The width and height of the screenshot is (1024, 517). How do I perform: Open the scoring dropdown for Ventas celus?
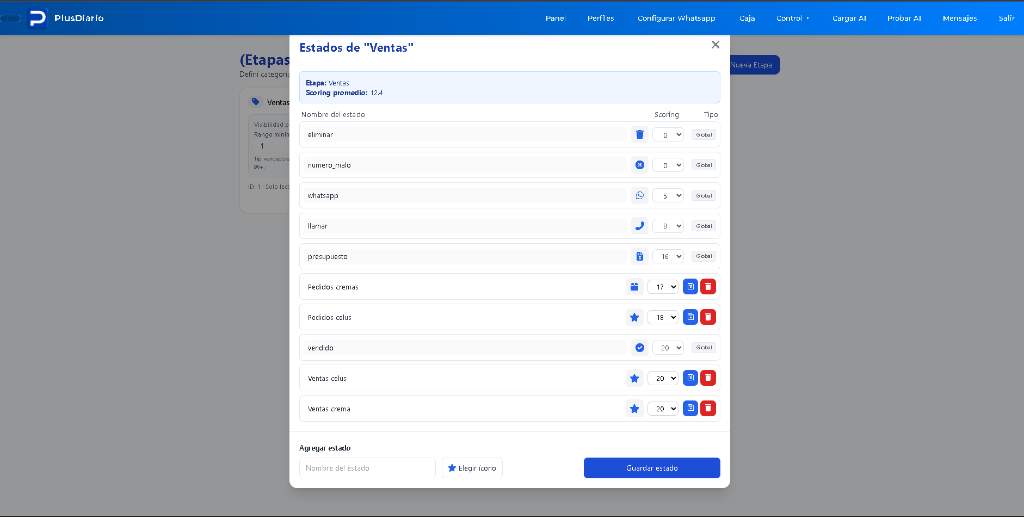[663, 378]
